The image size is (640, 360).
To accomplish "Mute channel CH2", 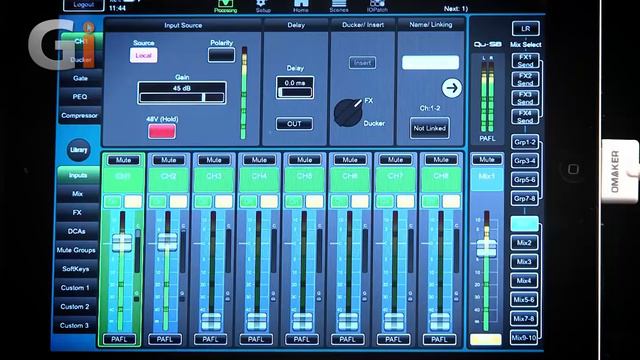I will point(169,160).
